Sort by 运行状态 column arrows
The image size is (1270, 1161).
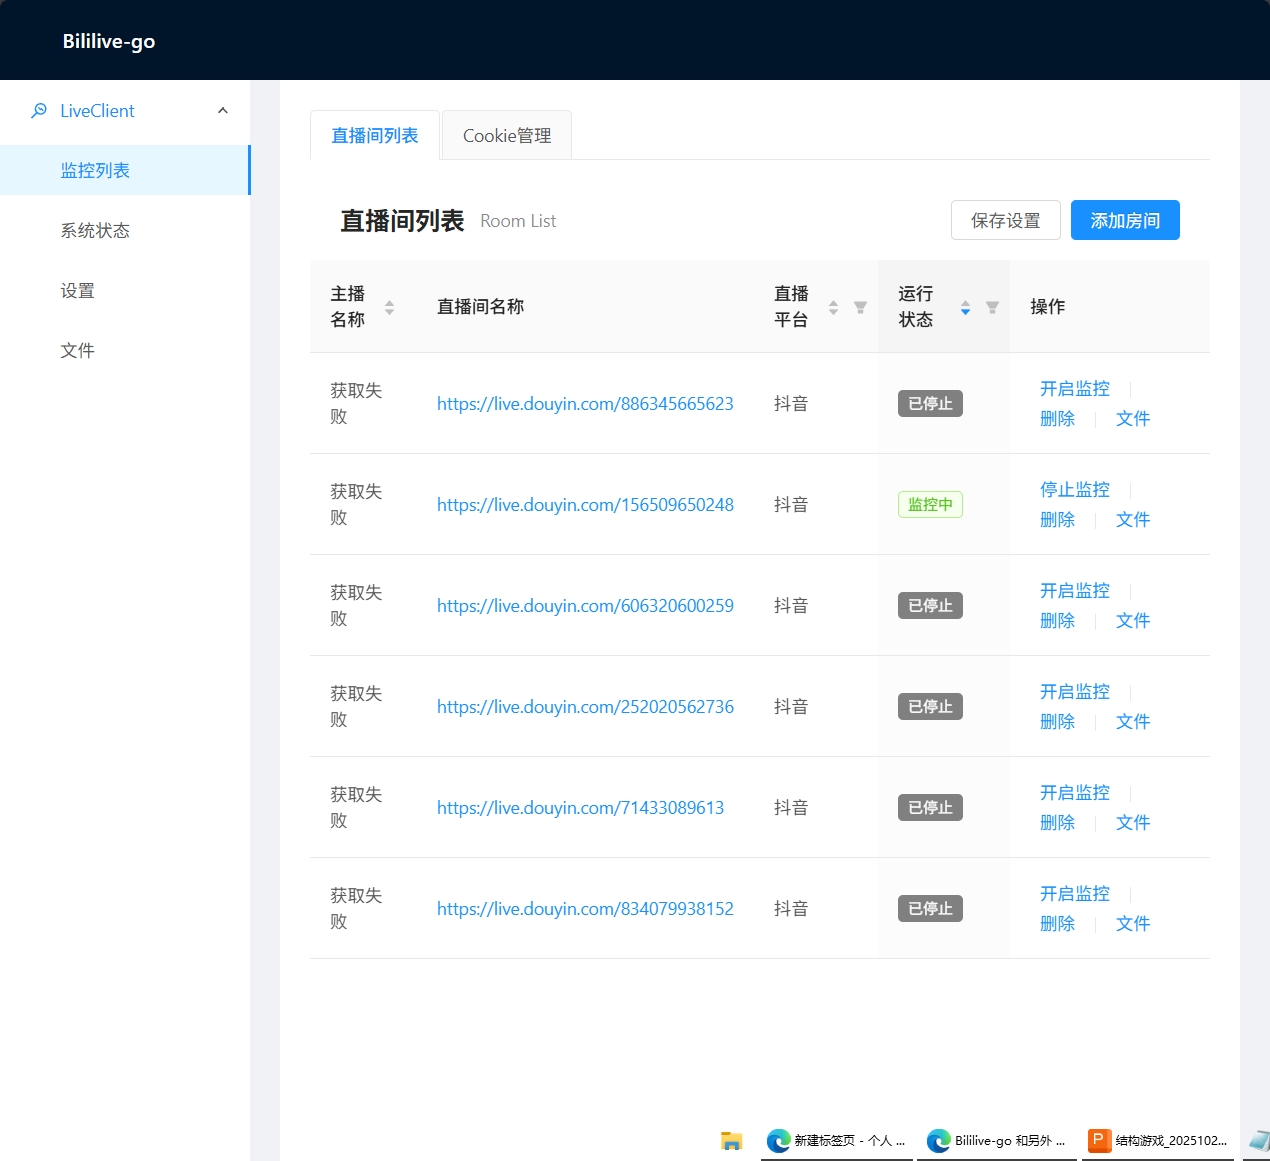(x=965, y=307)
